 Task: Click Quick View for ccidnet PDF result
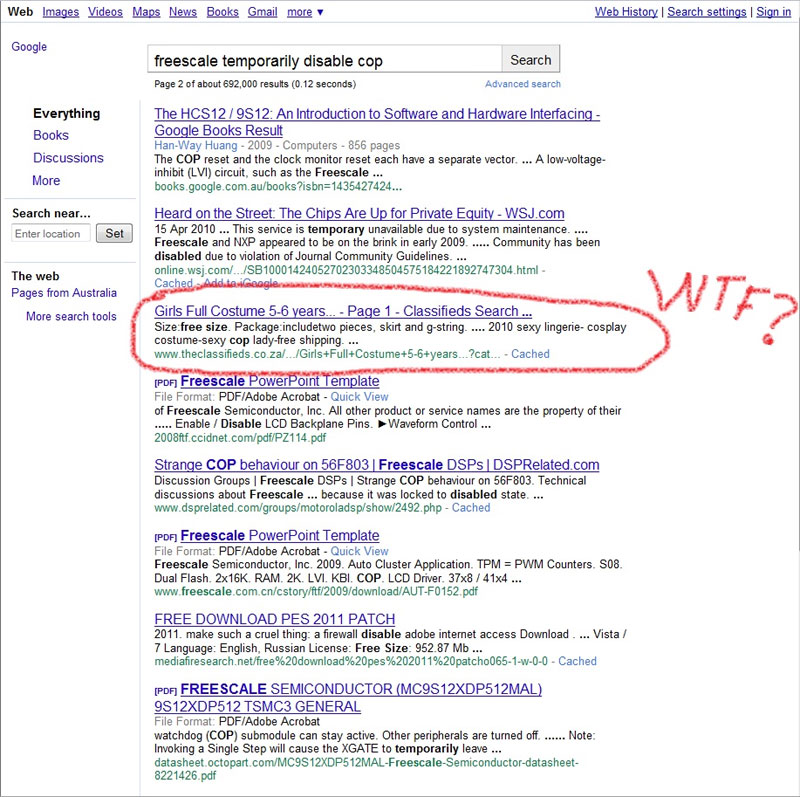tap(359, 396)
